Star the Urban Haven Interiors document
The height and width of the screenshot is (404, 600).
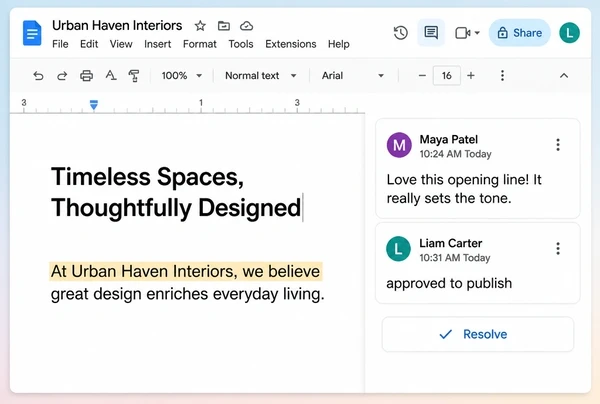pyautogui.click(x=200, y=26)
